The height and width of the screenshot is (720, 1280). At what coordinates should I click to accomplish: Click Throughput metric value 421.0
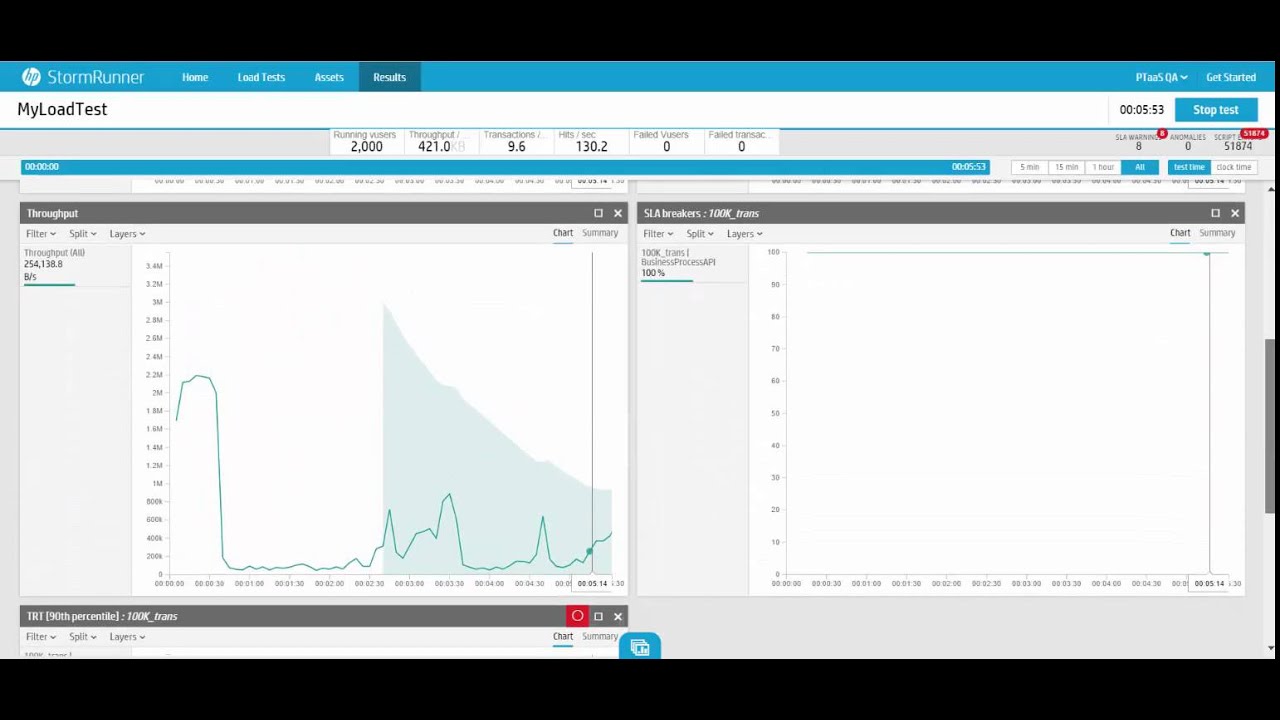pyautogui.click(x=434, y=146)
